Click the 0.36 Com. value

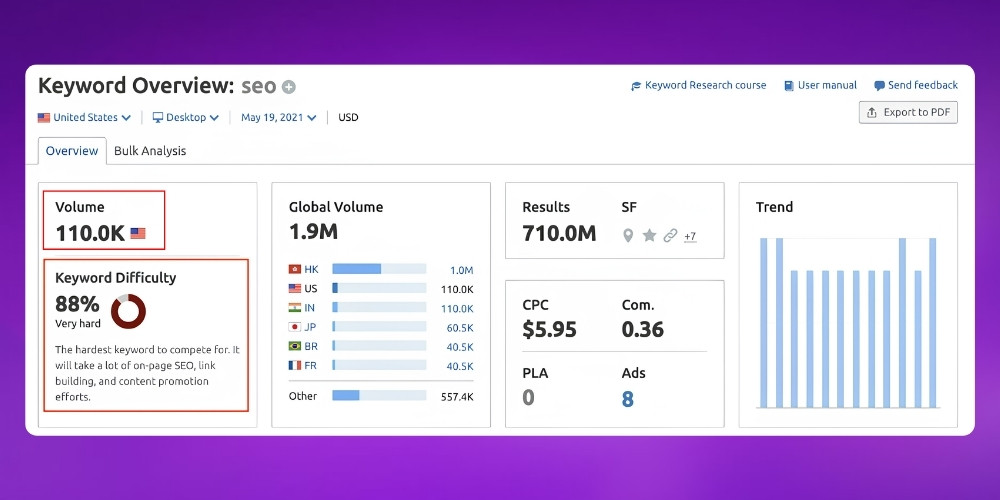coord(643,329)
